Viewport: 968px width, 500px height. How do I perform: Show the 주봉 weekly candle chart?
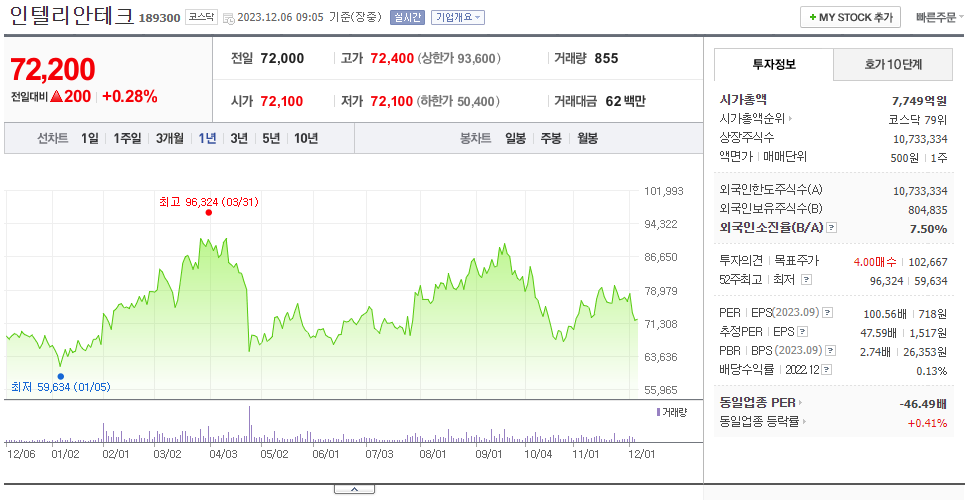click(x=551, y=138)
